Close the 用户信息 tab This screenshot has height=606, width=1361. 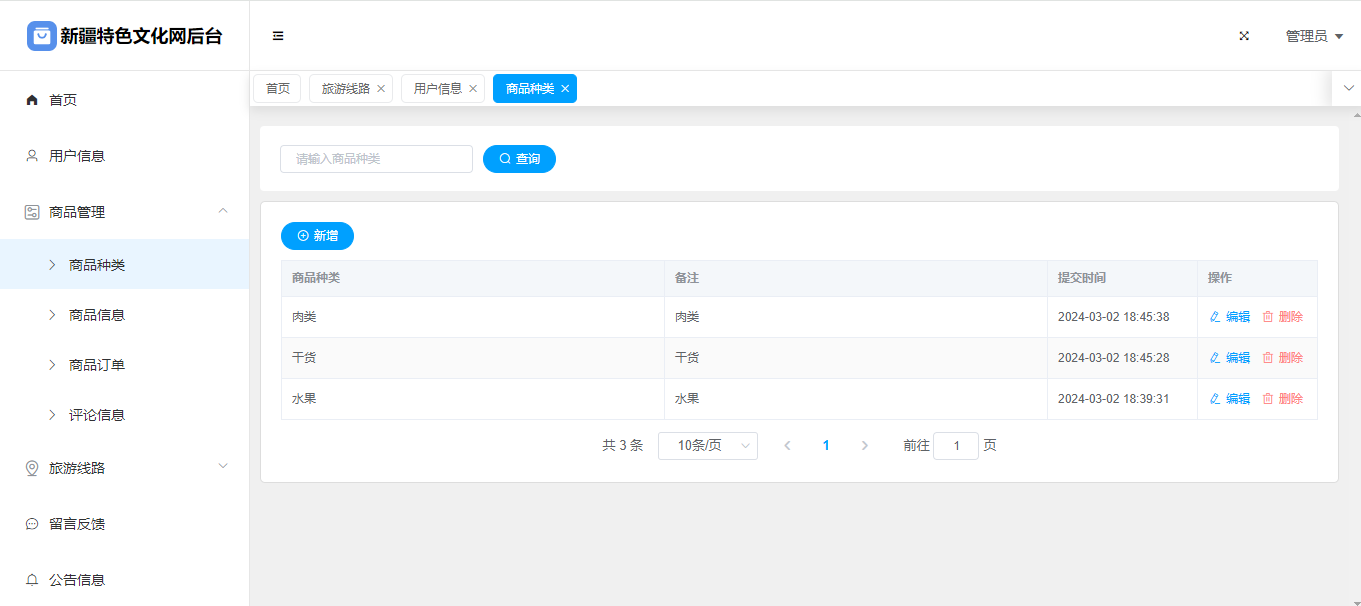(x=473, y=89)
